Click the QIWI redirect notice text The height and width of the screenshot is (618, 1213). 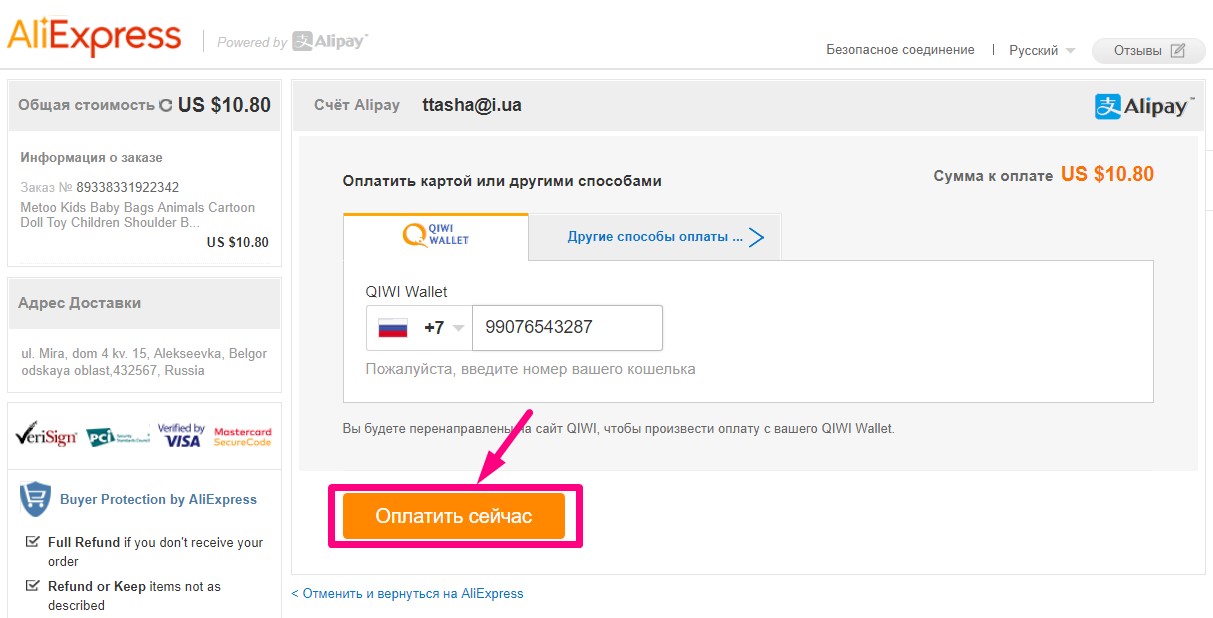[x=618, y=428]
